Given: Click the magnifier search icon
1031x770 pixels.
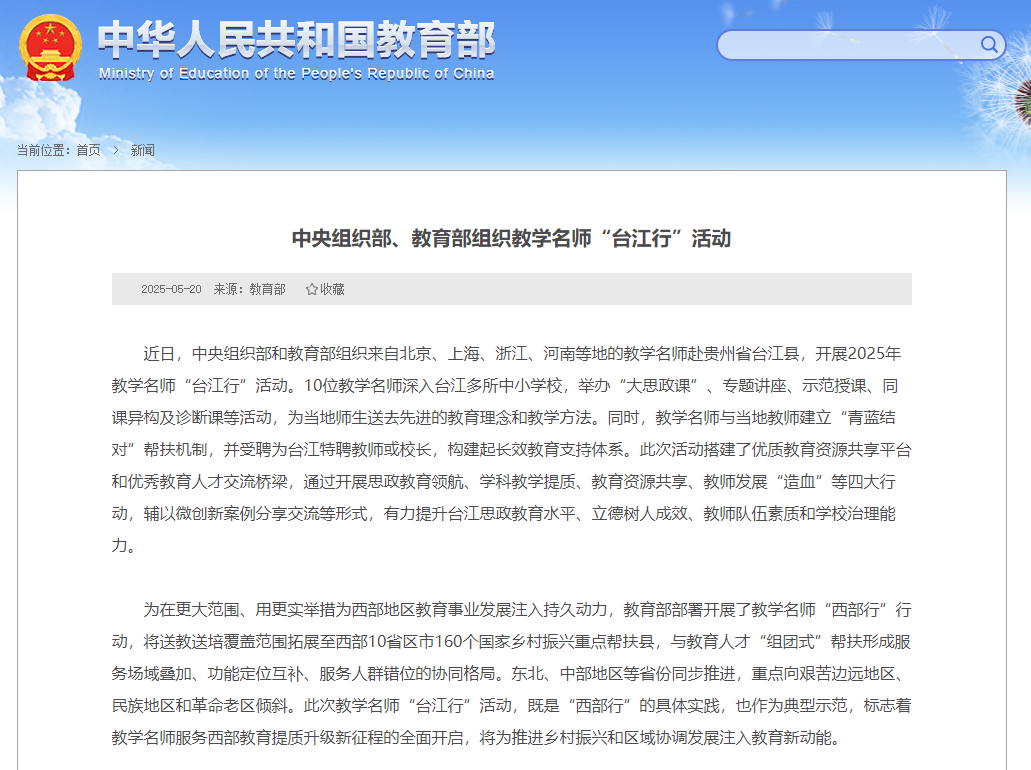Looking at the screenshot, I should (x=989, y=44).
